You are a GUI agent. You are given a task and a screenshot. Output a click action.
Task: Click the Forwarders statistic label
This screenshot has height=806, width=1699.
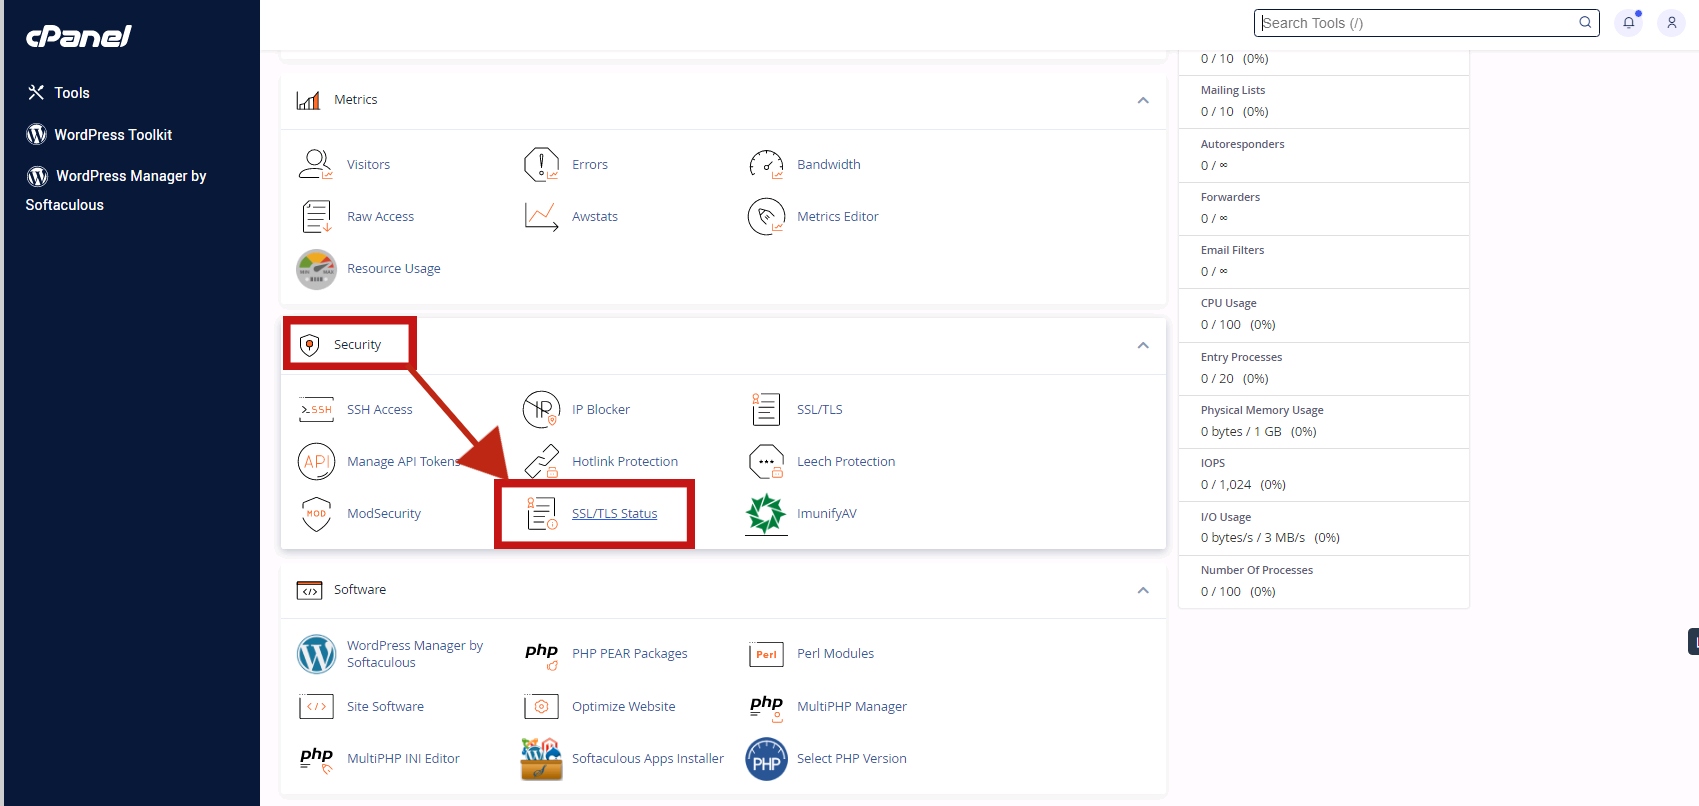1230,197
